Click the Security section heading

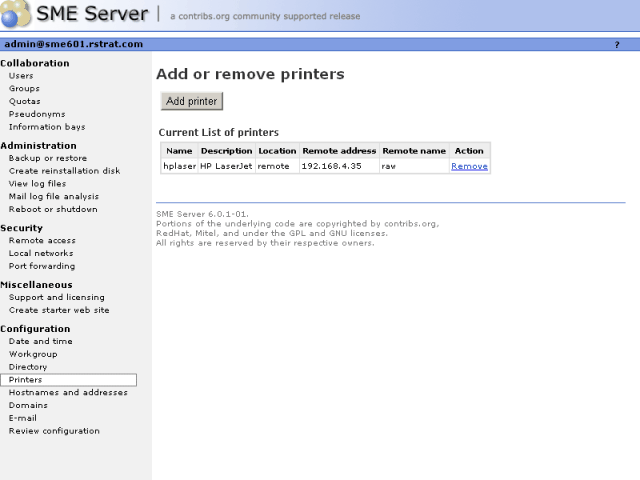coord(21,228)
